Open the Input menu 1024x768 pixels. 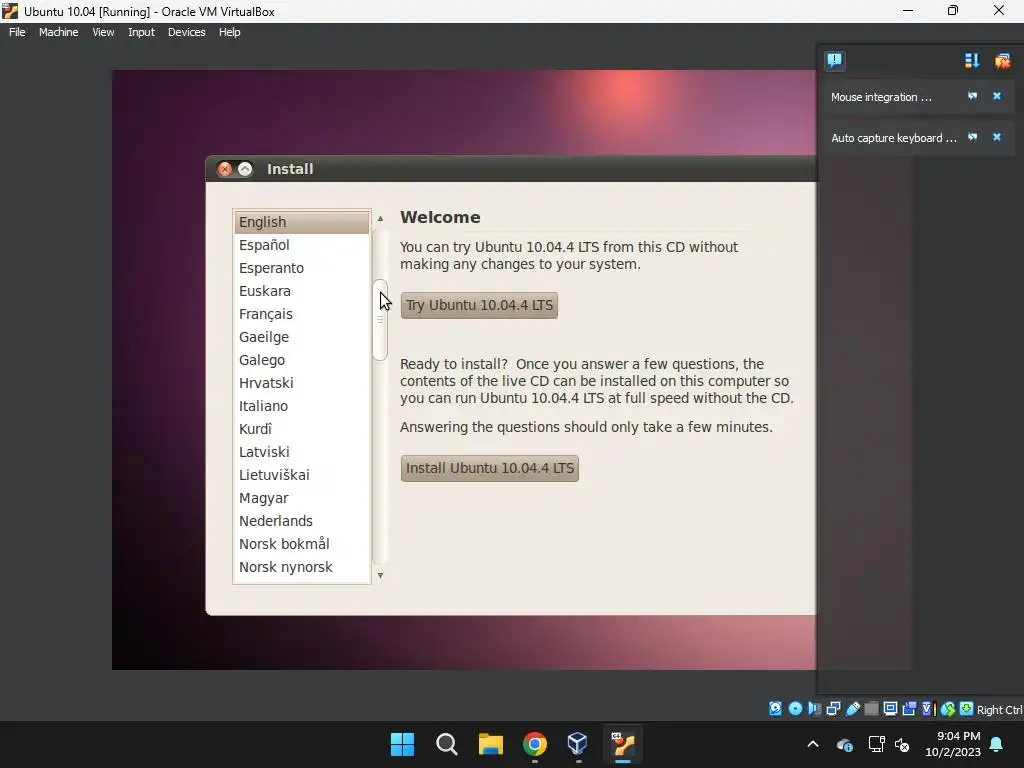tap(141, 32)
